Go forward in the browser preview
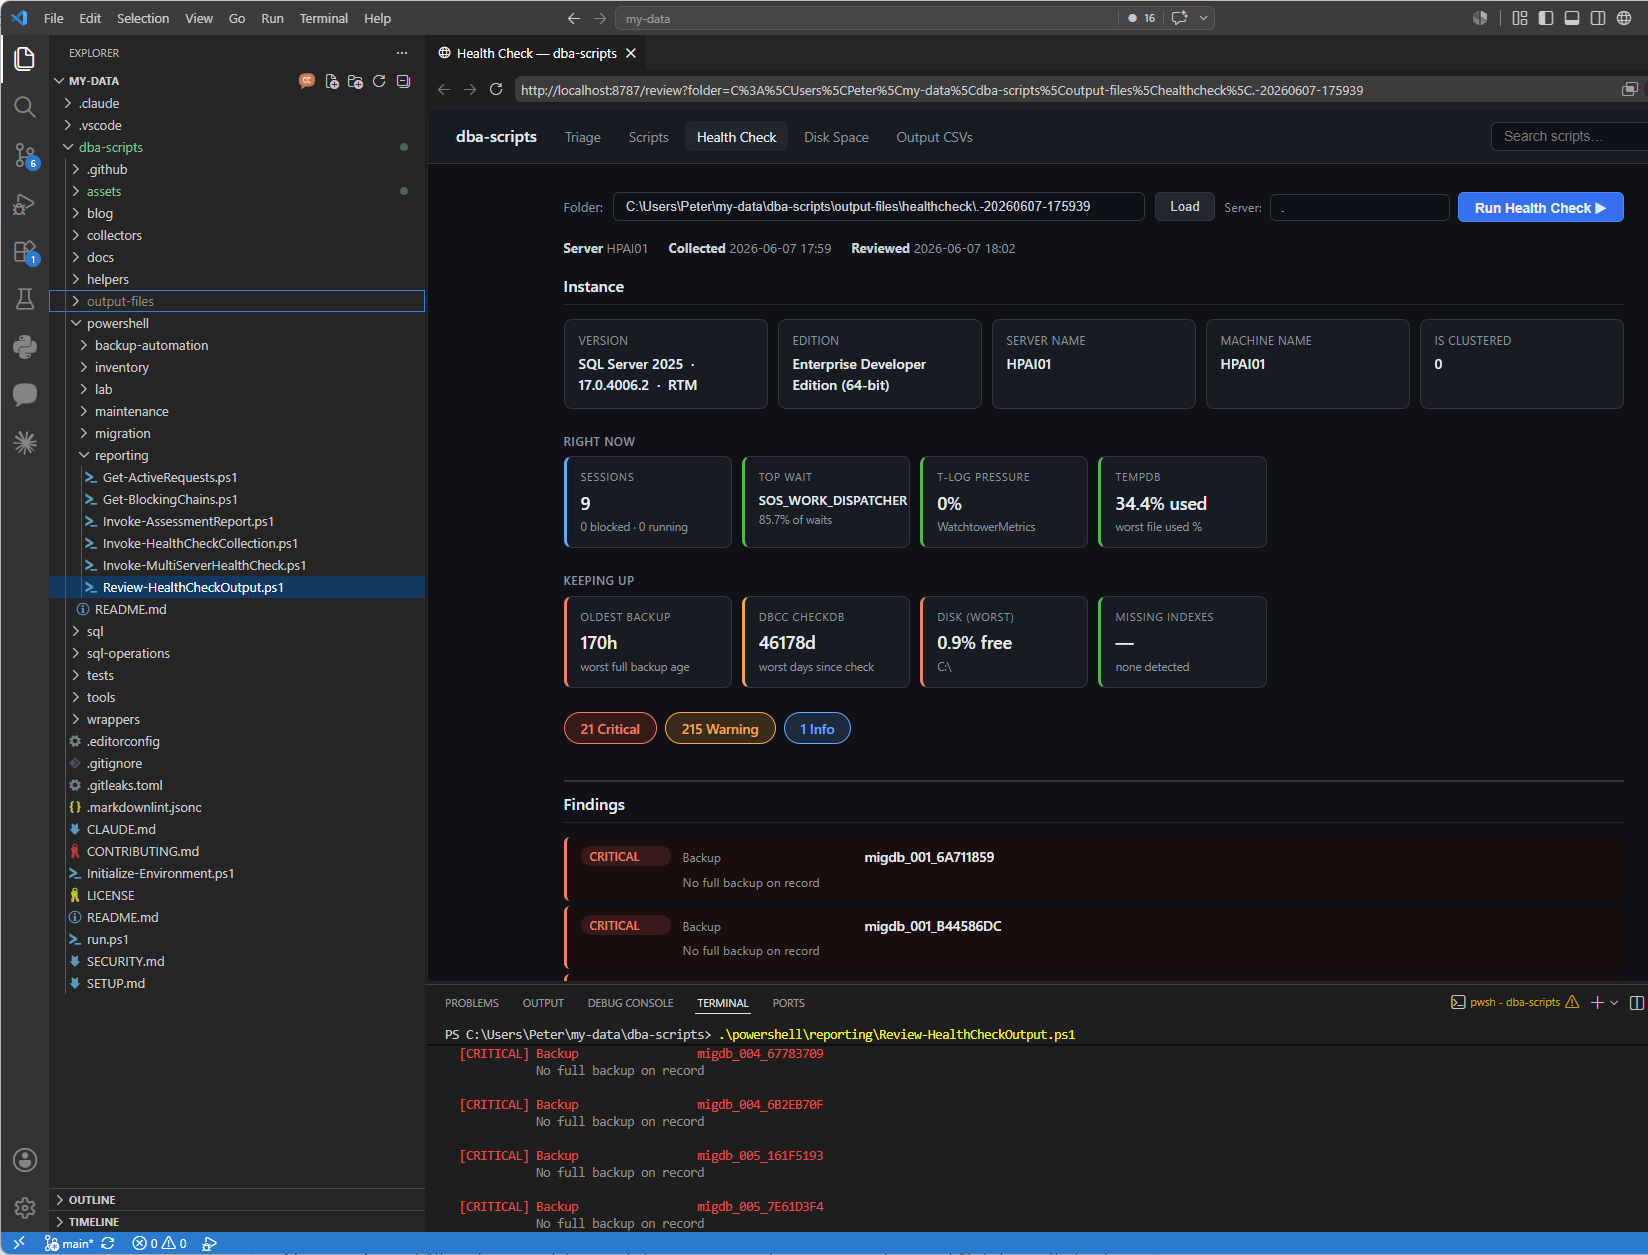The image size is (1648, 1255). [470, 89]
